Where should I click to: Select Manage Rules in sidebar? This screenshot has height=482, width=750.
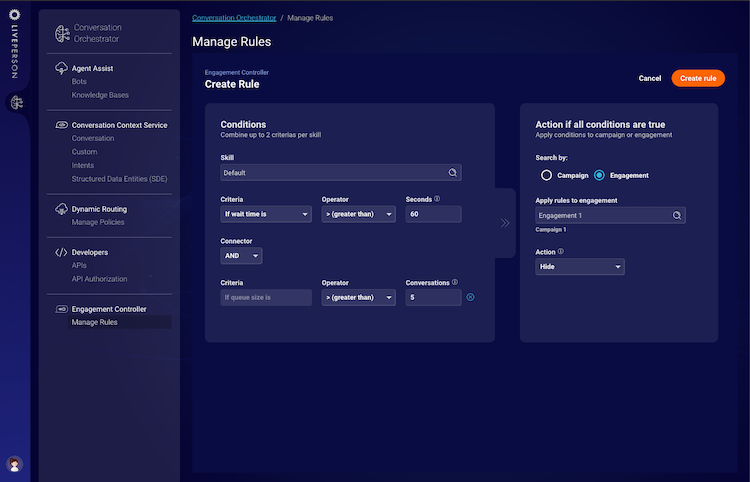click(118, 322)
